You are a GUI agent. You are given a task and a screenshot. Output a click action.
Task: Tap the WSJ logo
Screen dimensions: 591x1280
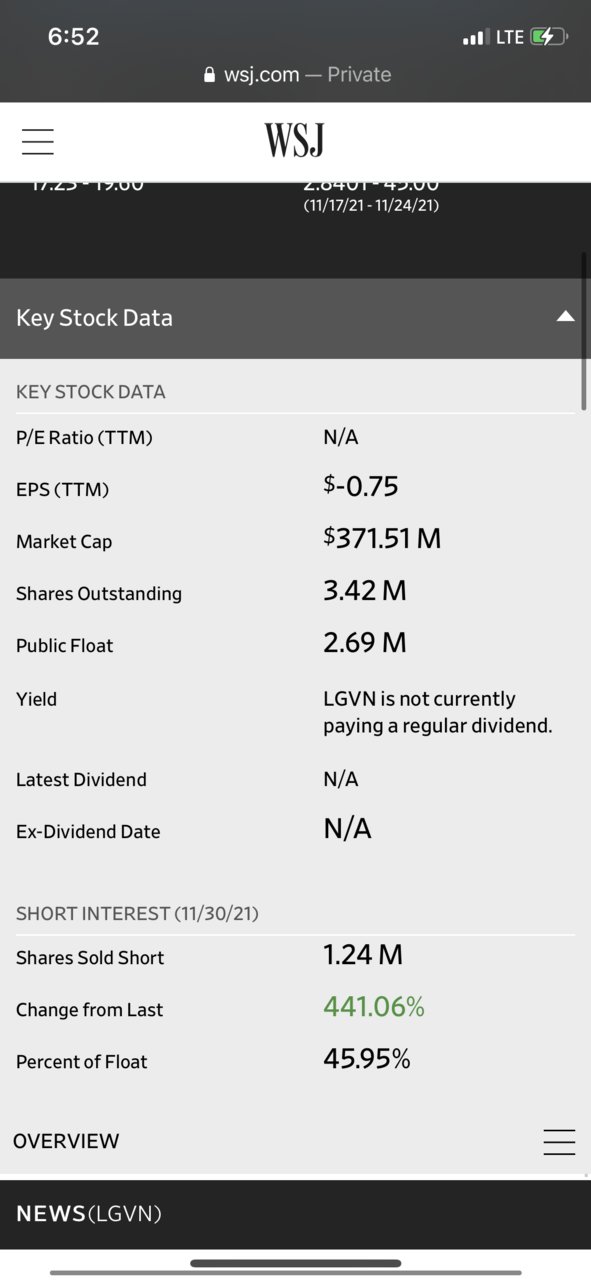tap(295, 141)
